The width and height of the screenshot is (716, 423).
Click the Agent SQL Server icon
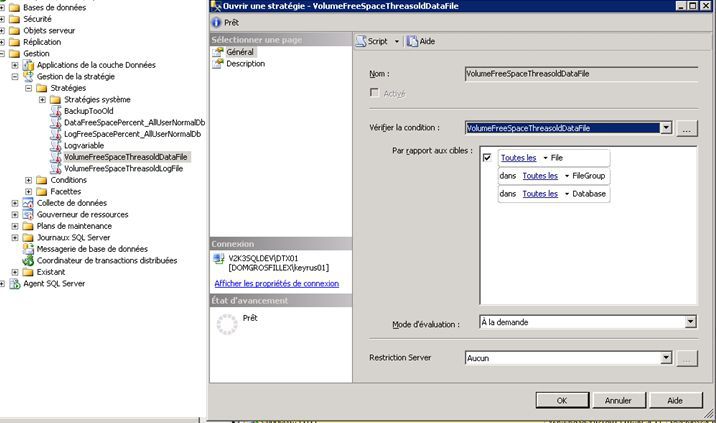click(x=15, y=284)
